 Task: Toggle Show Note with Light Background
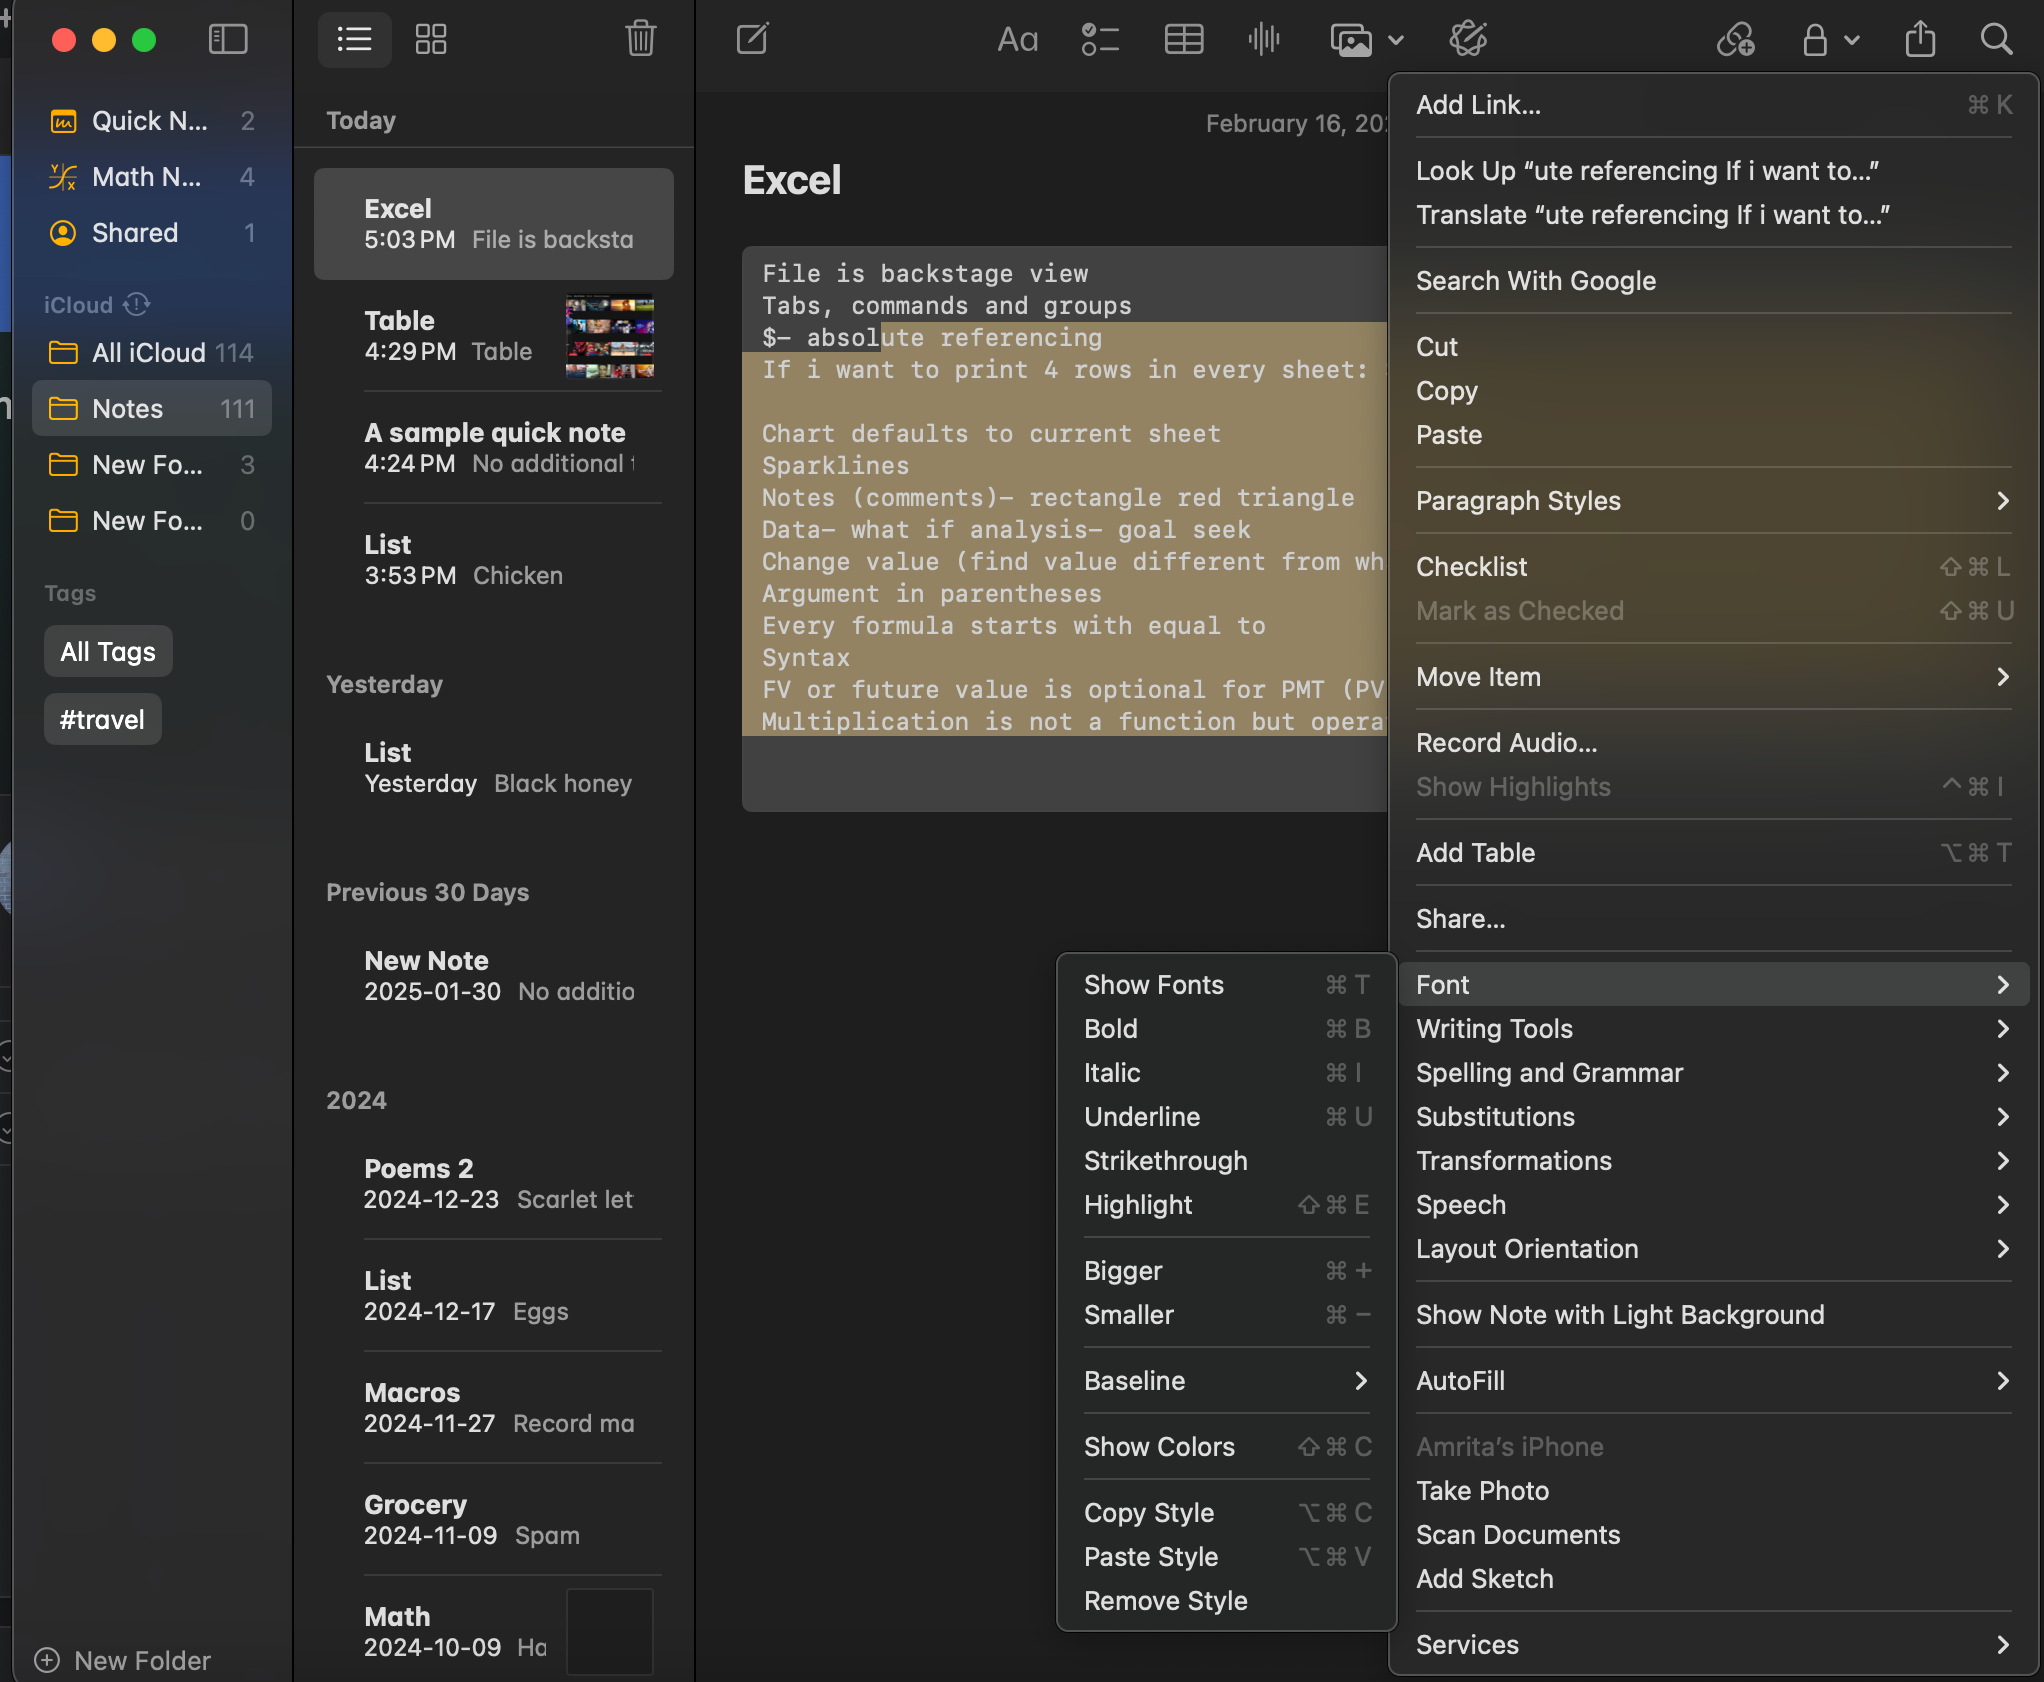click(x=1621, y=1314)
